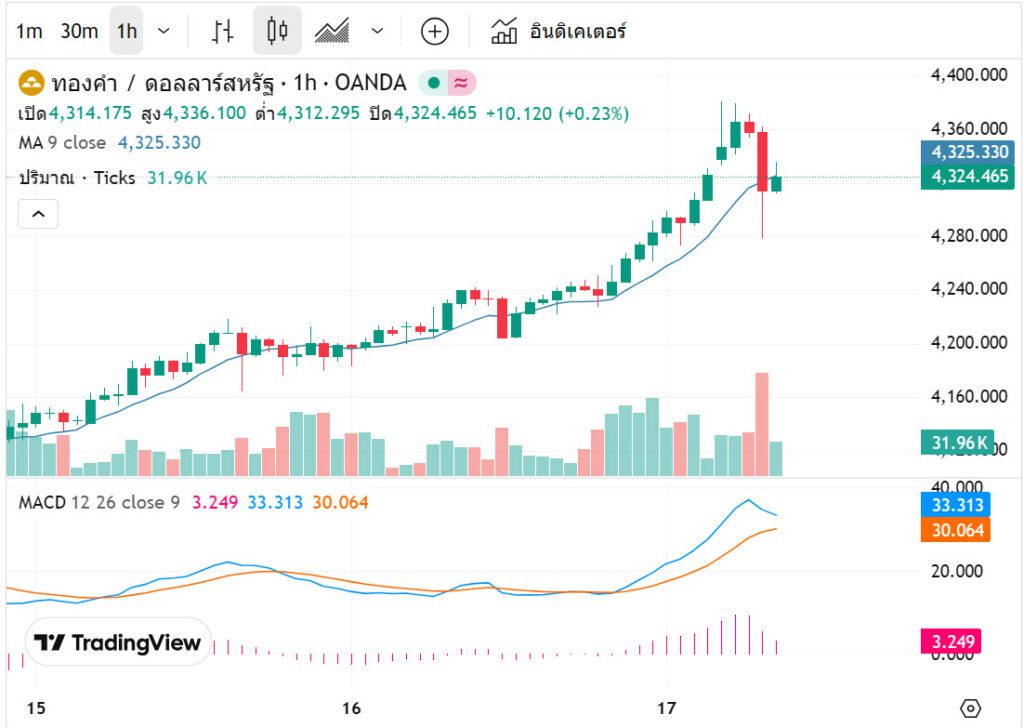This screenshot has width=1024, height=728.
Task: Switch to the area chart style icon
Action: click(x=331, y=31)
